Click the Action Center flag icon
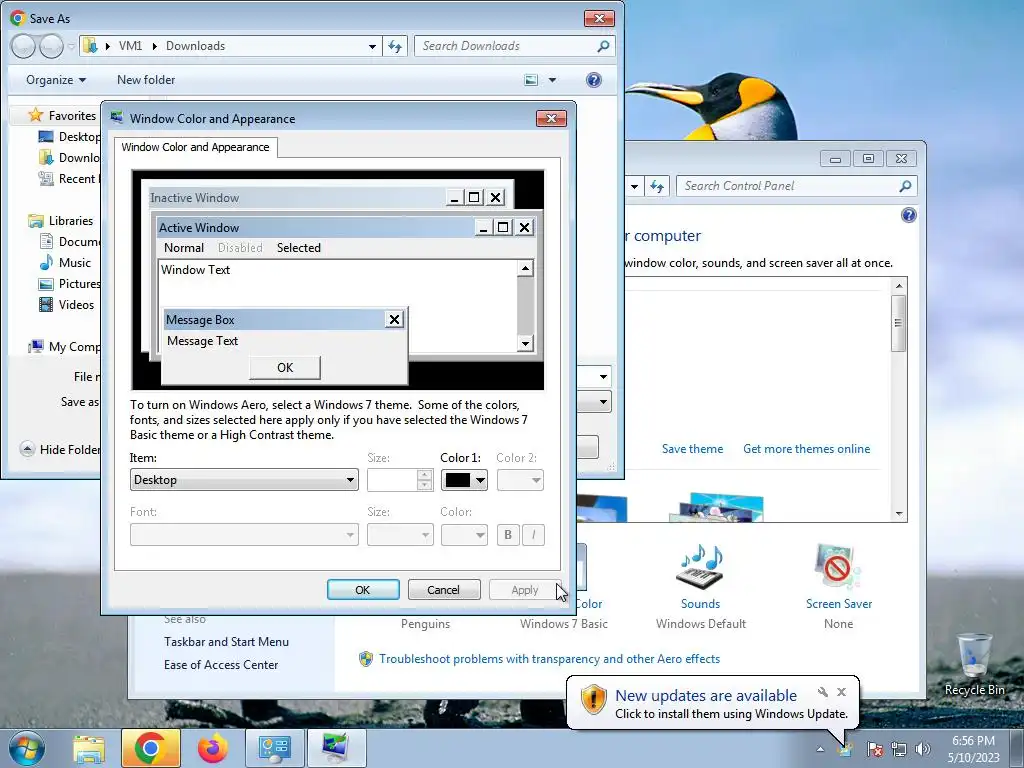Screen dimensions: 1024x768 (875, 749)
